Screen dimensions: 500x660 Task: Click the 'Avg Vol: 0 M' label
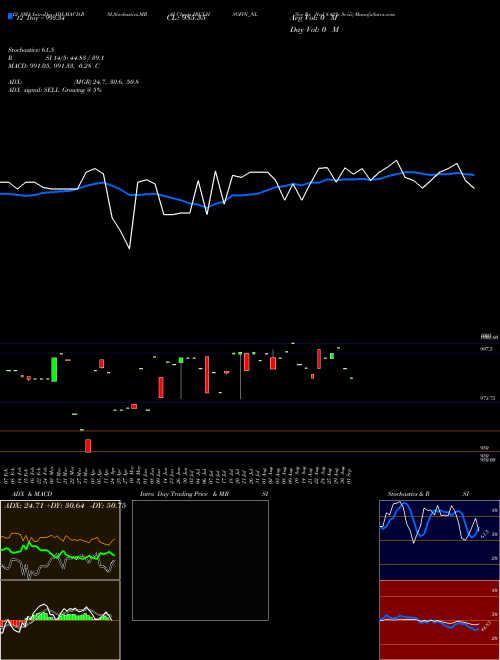[314, 18]
